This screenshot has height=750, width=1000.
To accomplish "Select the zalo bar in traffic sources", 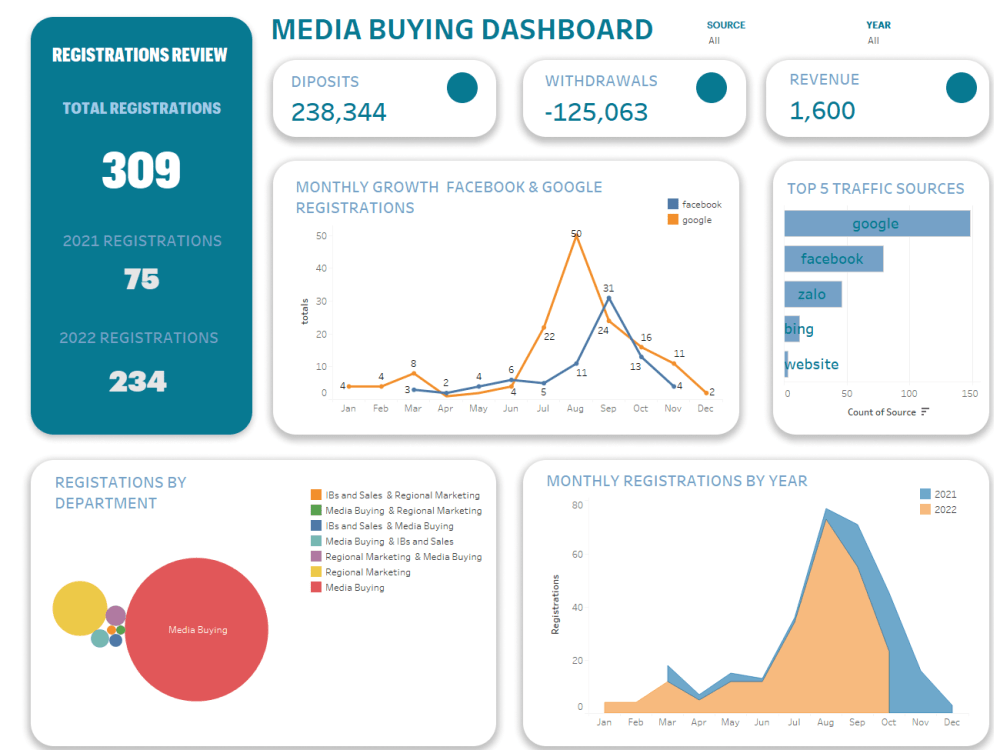I will click(813, 294).
